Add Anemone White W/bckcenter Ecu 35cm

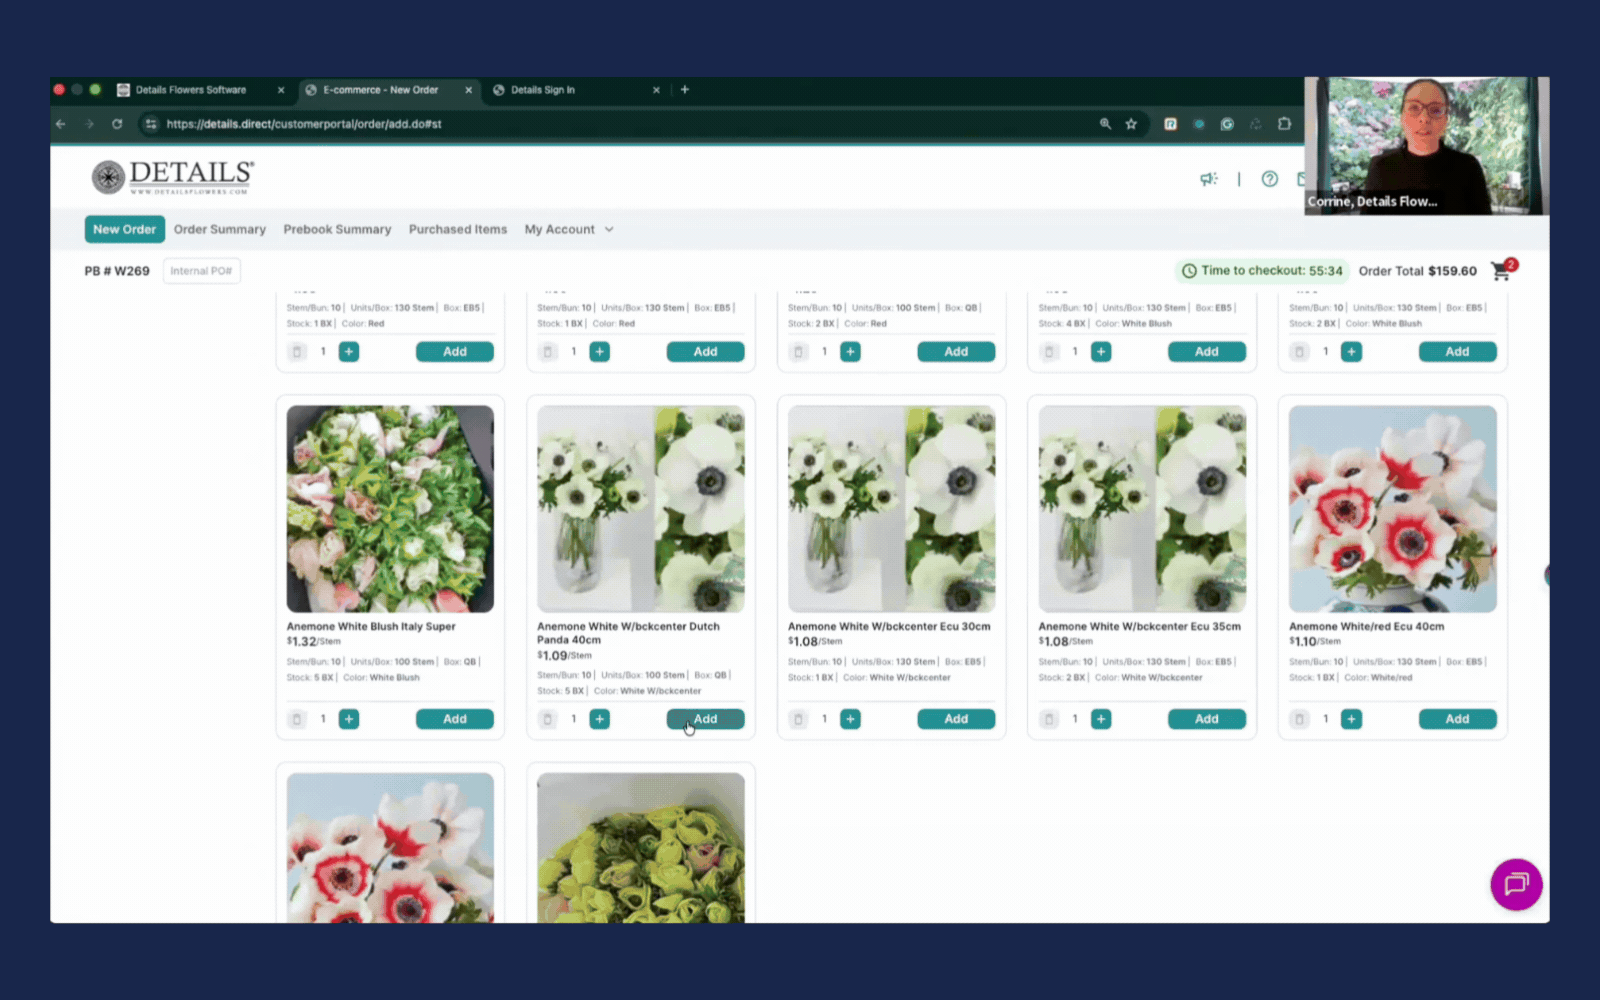(1206, 719)
